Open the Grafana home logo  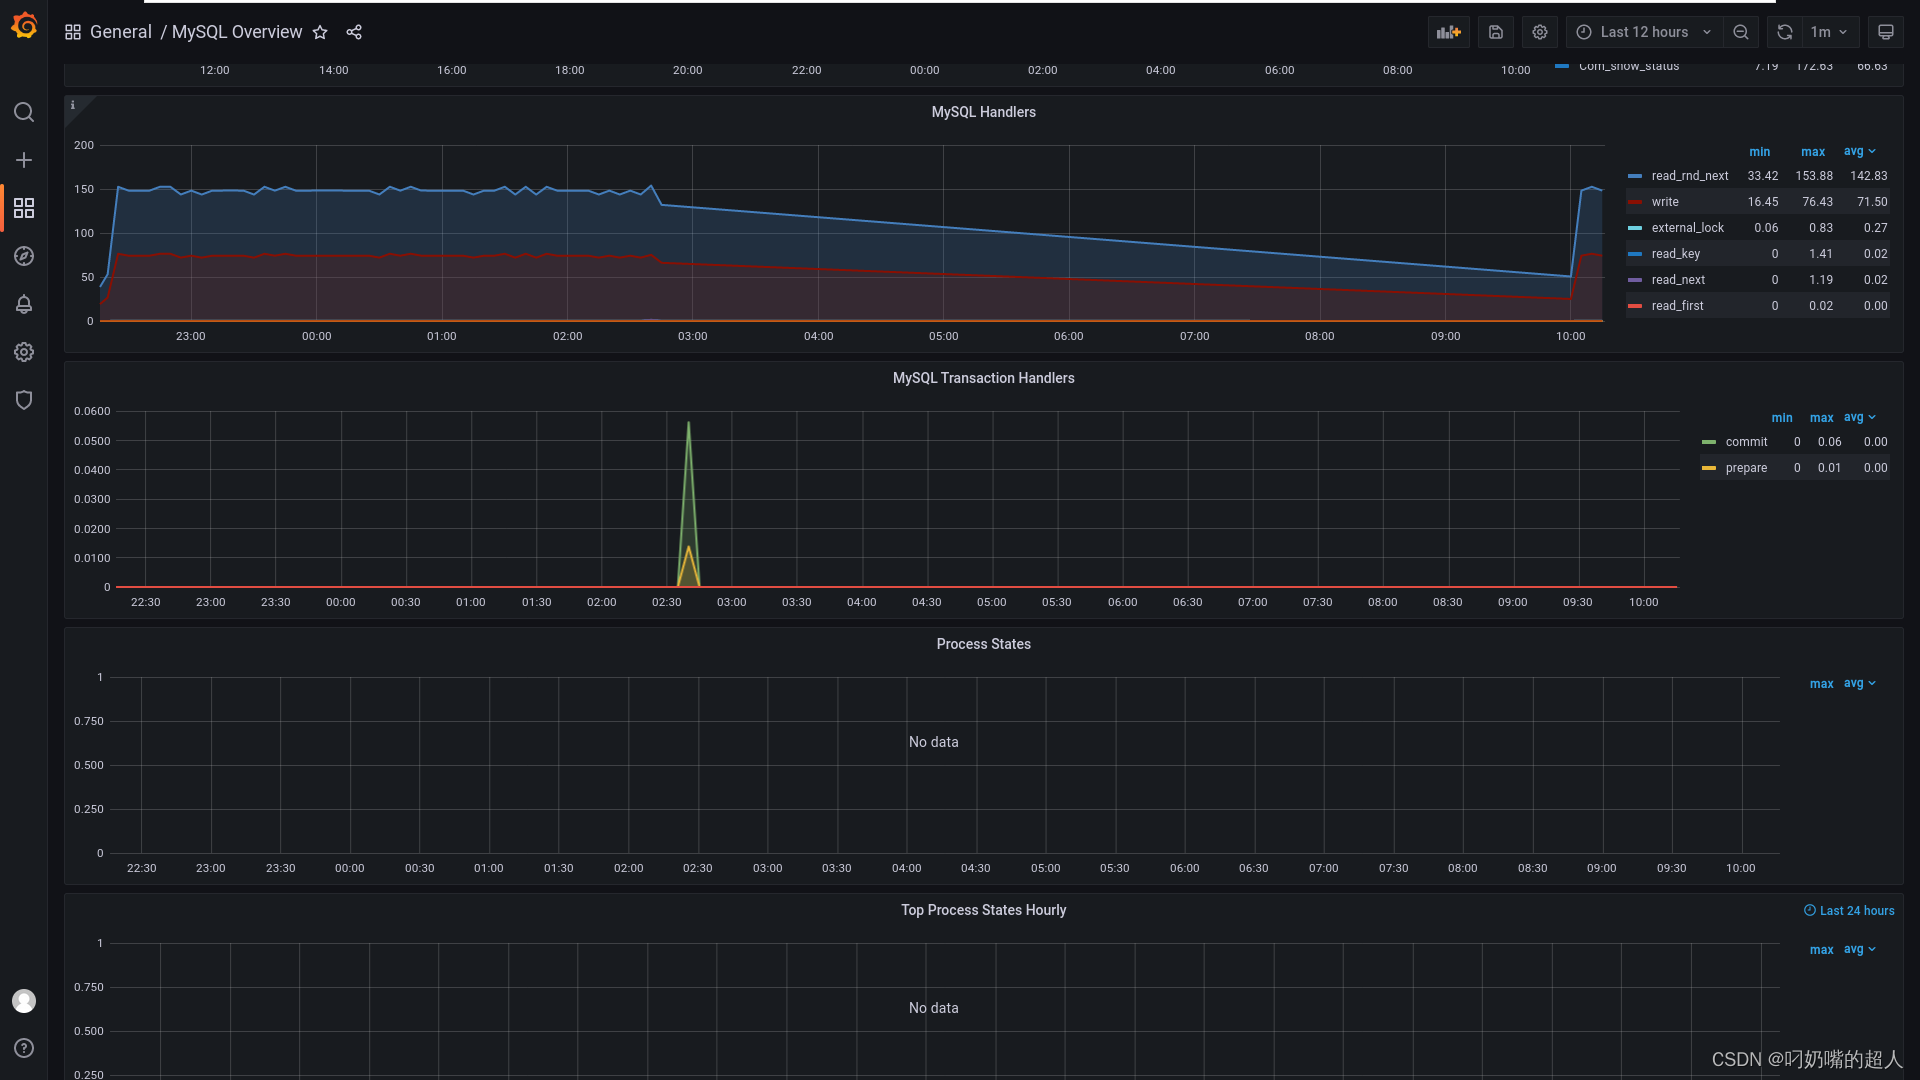(x=24, y=26)
